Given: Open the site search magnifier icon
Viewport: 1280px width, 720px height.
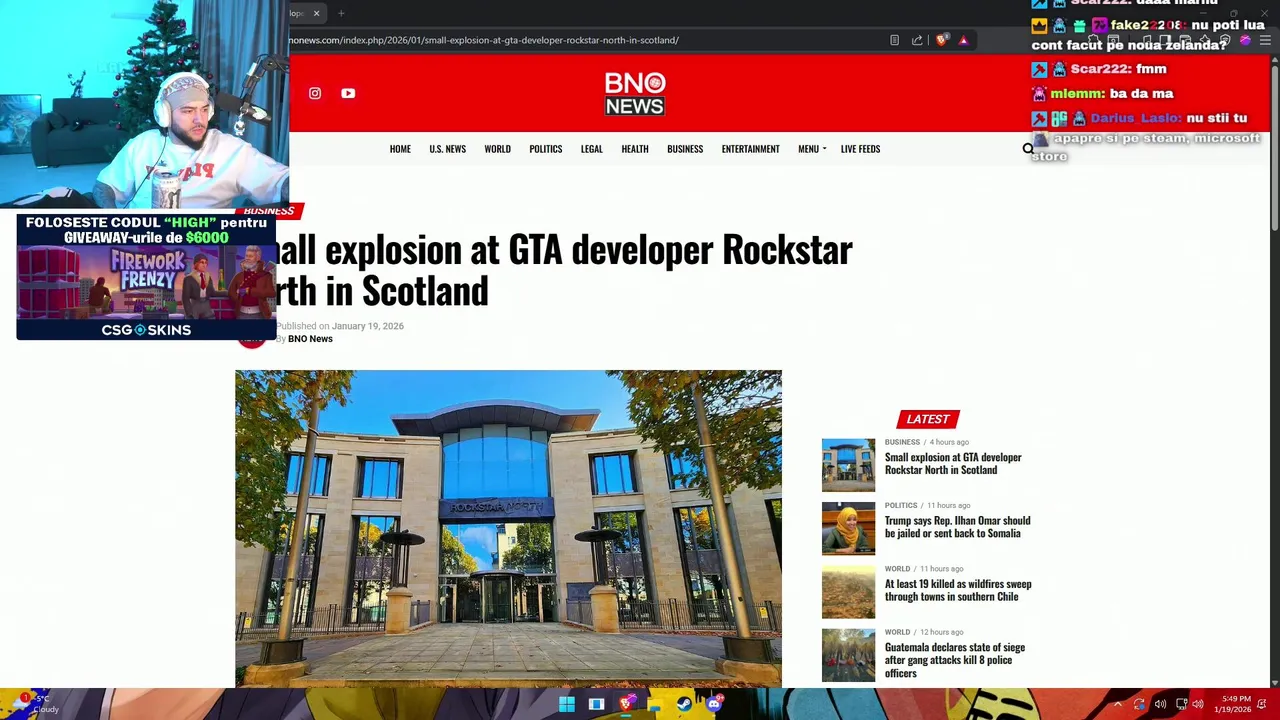Looking at the screenshot, I should tap(1028, 149).
